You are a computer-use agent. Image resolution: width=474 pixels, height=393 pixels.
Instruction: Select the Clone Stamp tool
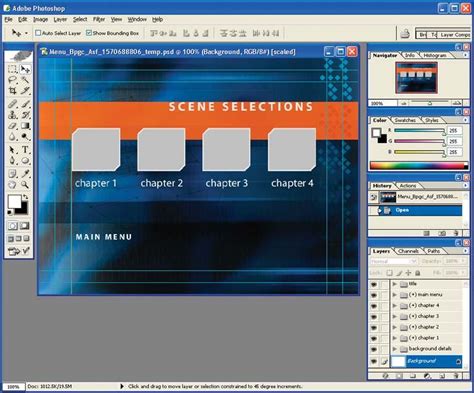pos(12,115)
